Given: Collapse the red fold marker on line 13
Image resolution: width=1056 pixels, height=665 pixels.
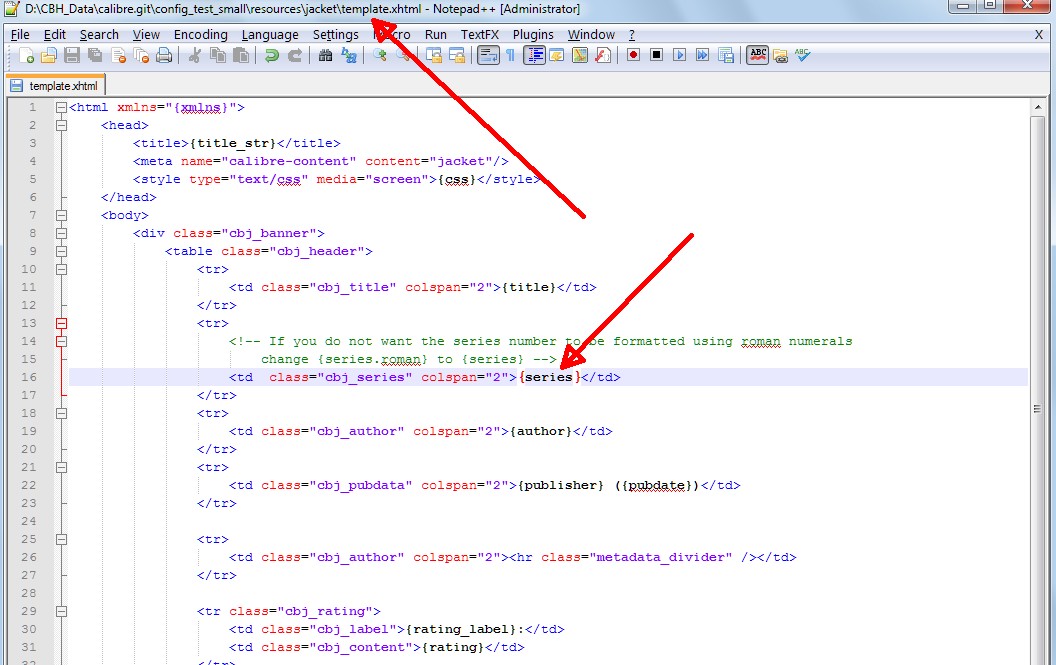Looking at the screenshot, I should pyautogui.click(x=61, y=323).
